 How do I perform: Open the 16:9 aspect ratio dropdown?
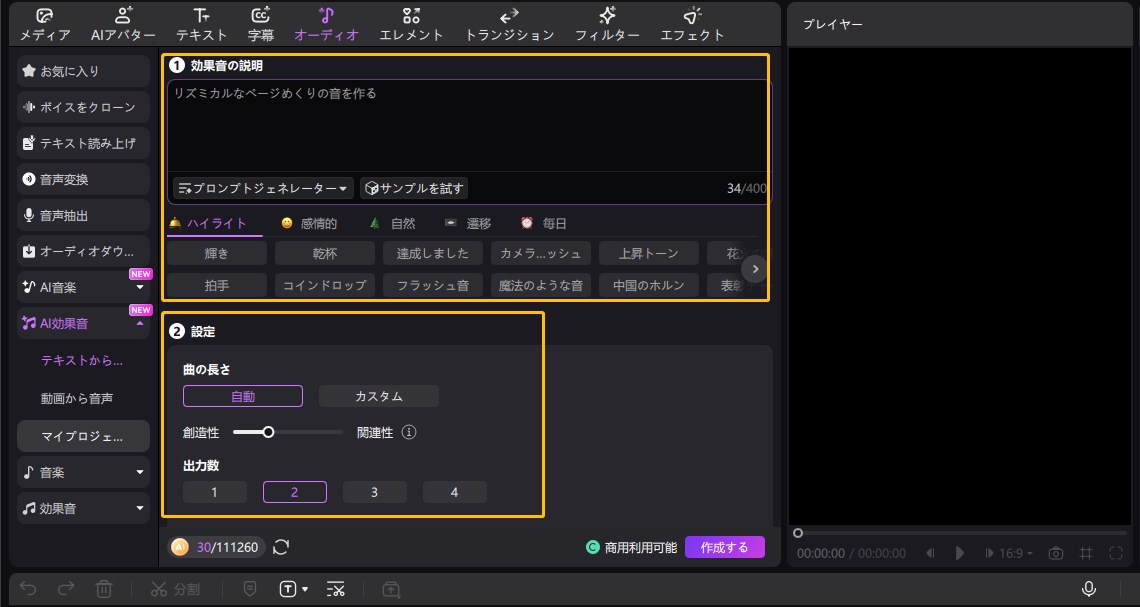coord(1014,552)
